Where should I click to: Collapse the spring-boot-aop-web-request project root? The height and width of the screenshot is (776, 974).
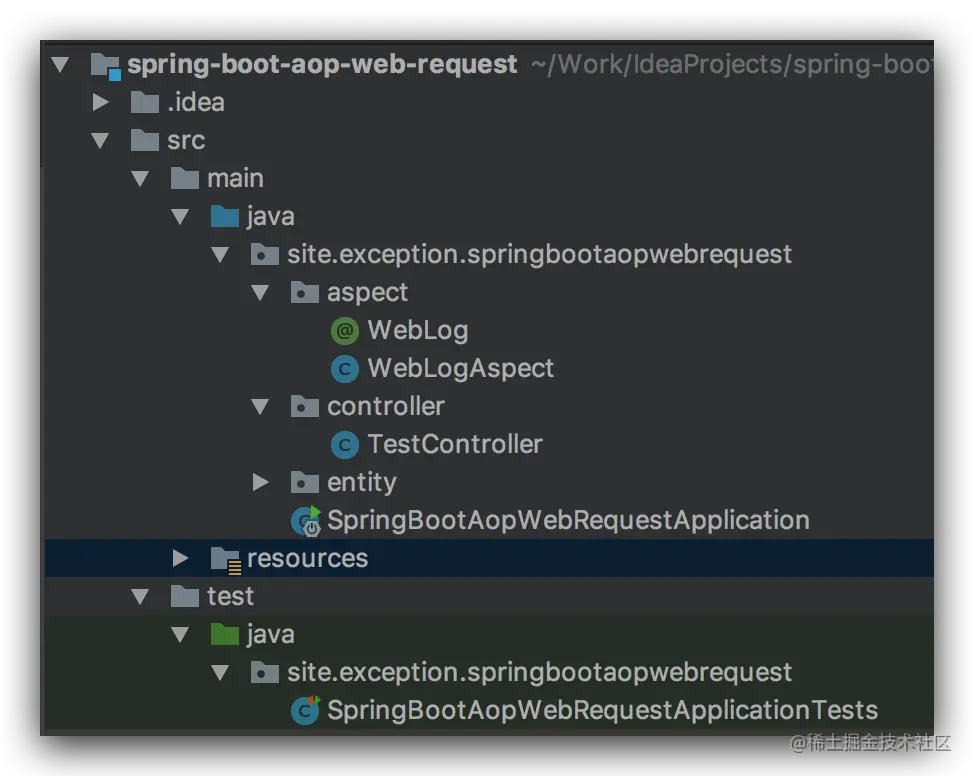(60, 65)
